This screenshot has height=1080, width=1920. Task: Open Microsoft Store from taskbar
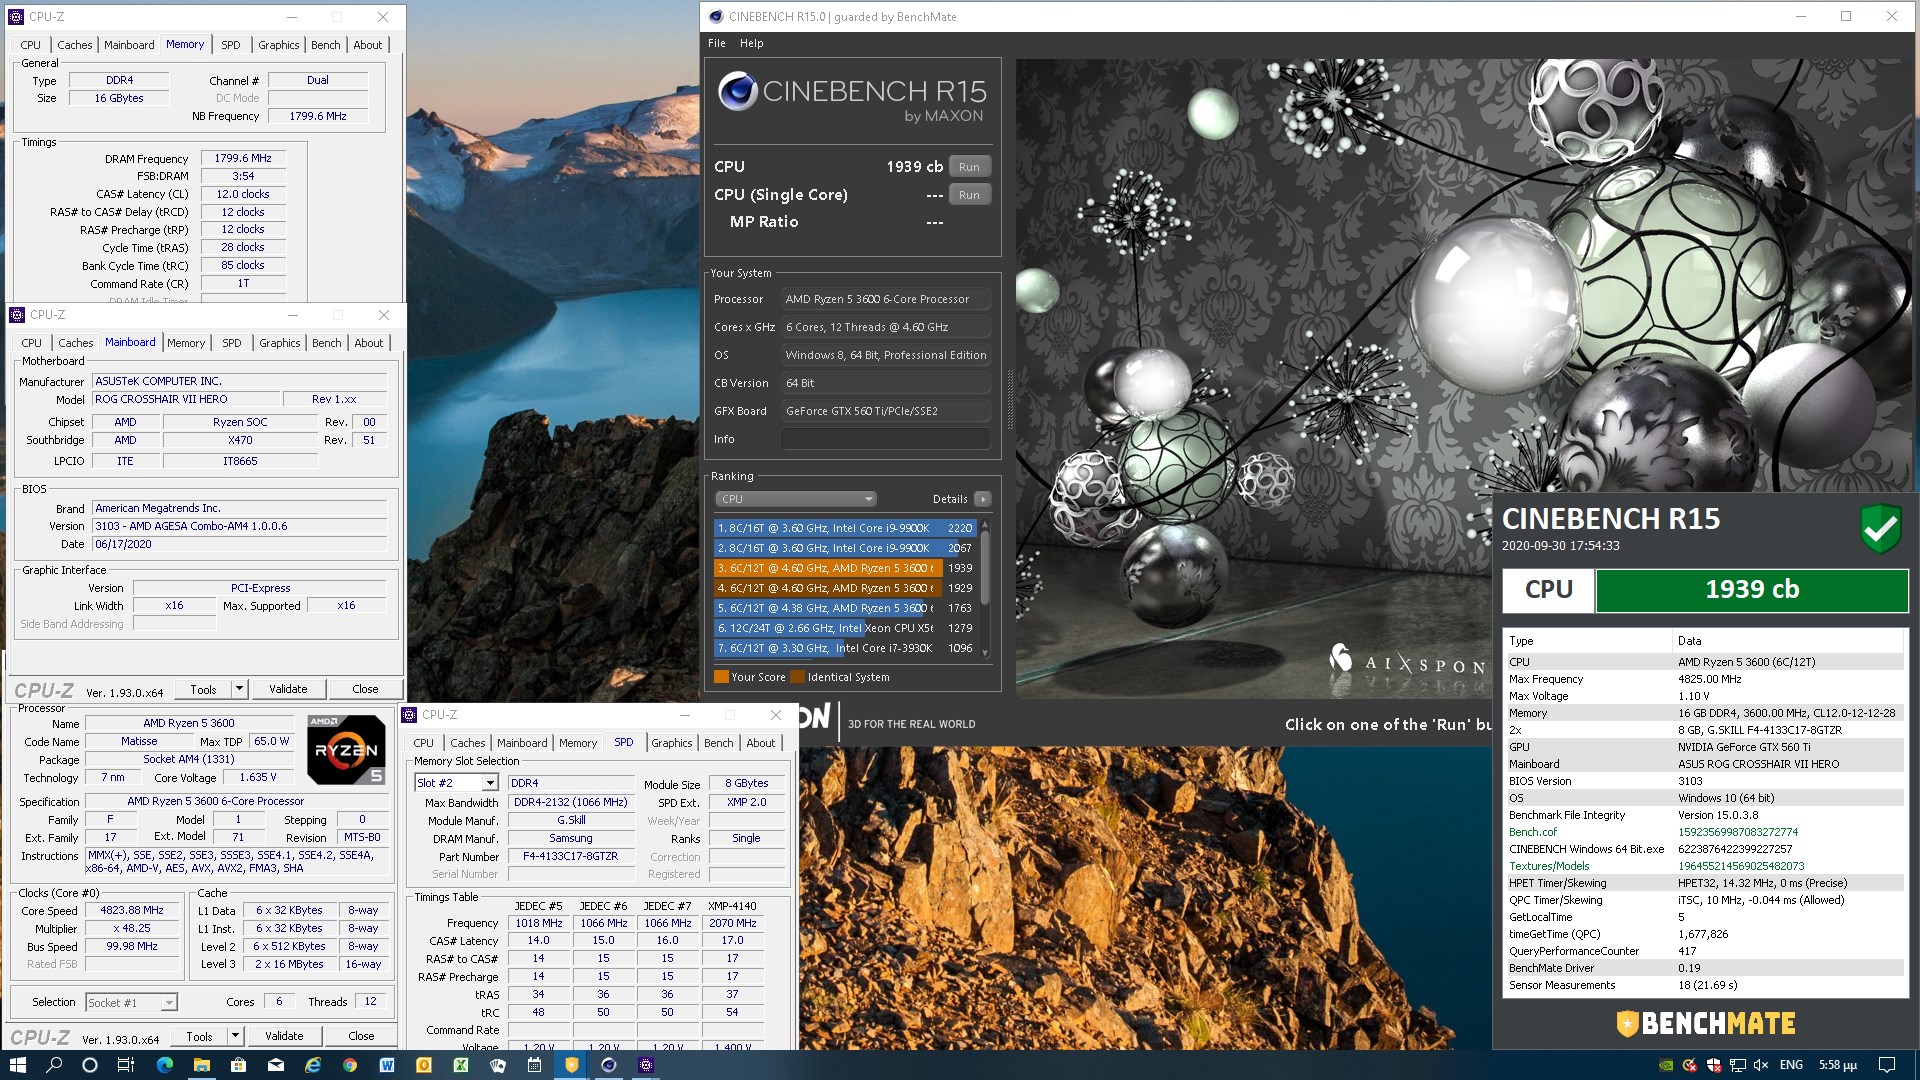point(238,1065)
